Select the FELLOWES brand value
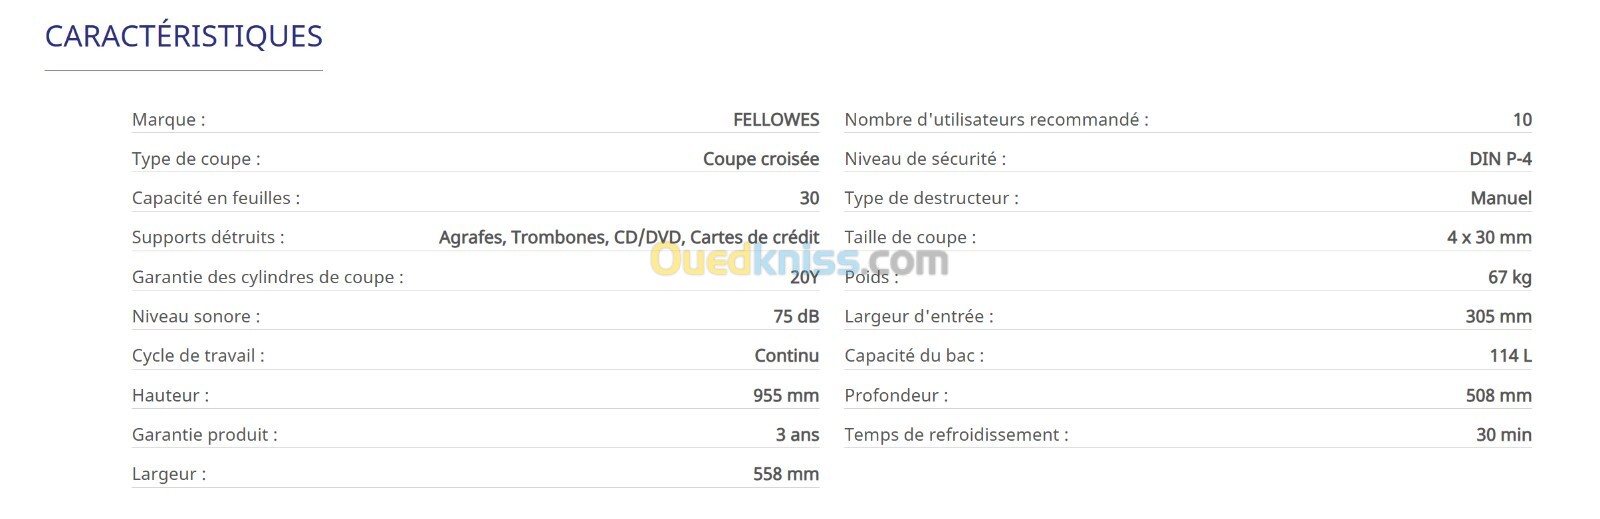 (x=776, y=120)
